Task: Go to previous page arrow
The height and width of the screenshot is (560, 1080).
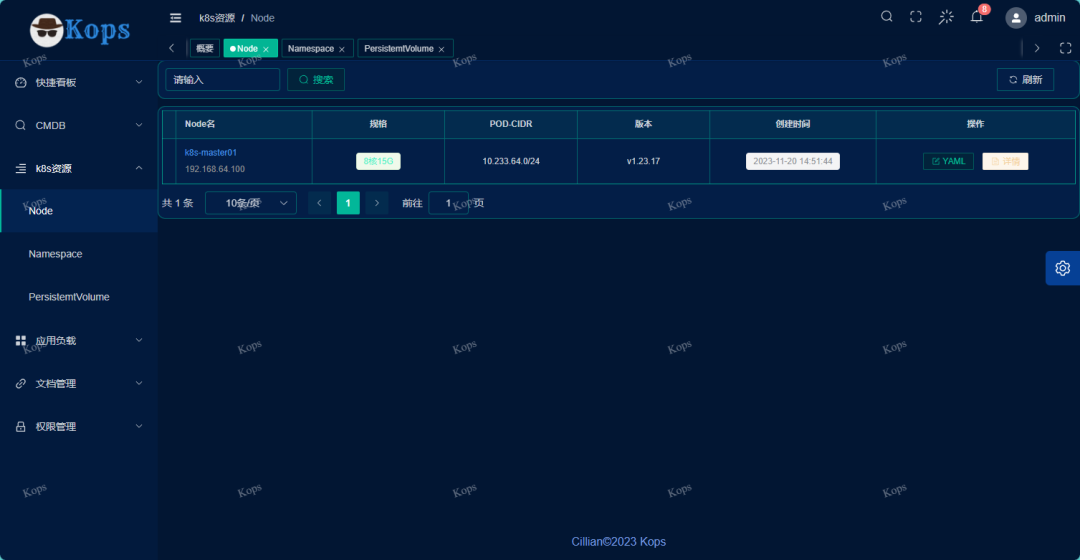Action: coord(320,203)
